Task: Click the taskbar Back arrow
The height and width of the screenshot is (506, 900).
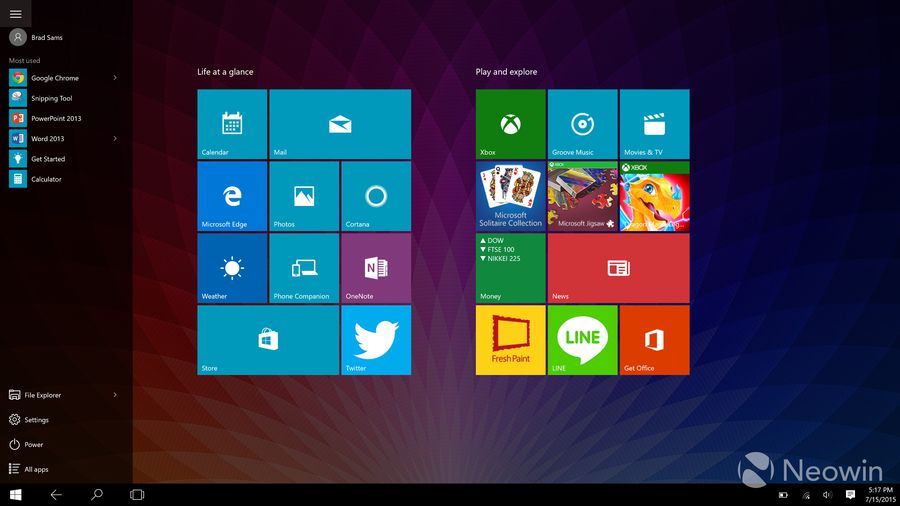Action: point(56,495)
